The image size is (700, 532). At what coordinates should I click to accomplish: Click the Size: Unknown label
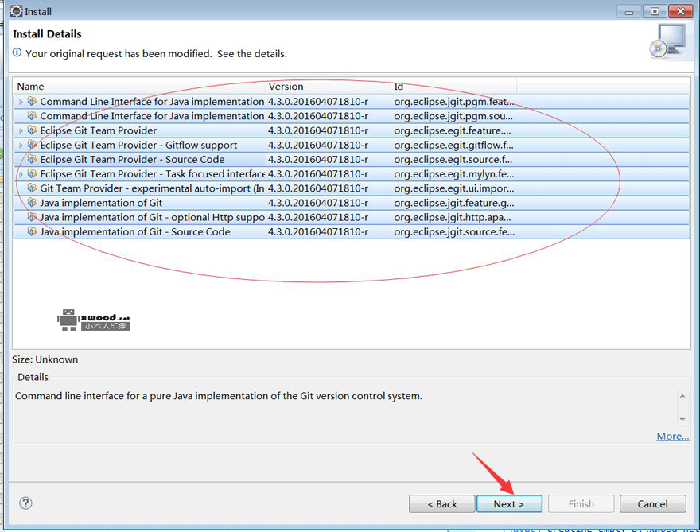click(45, 359)
